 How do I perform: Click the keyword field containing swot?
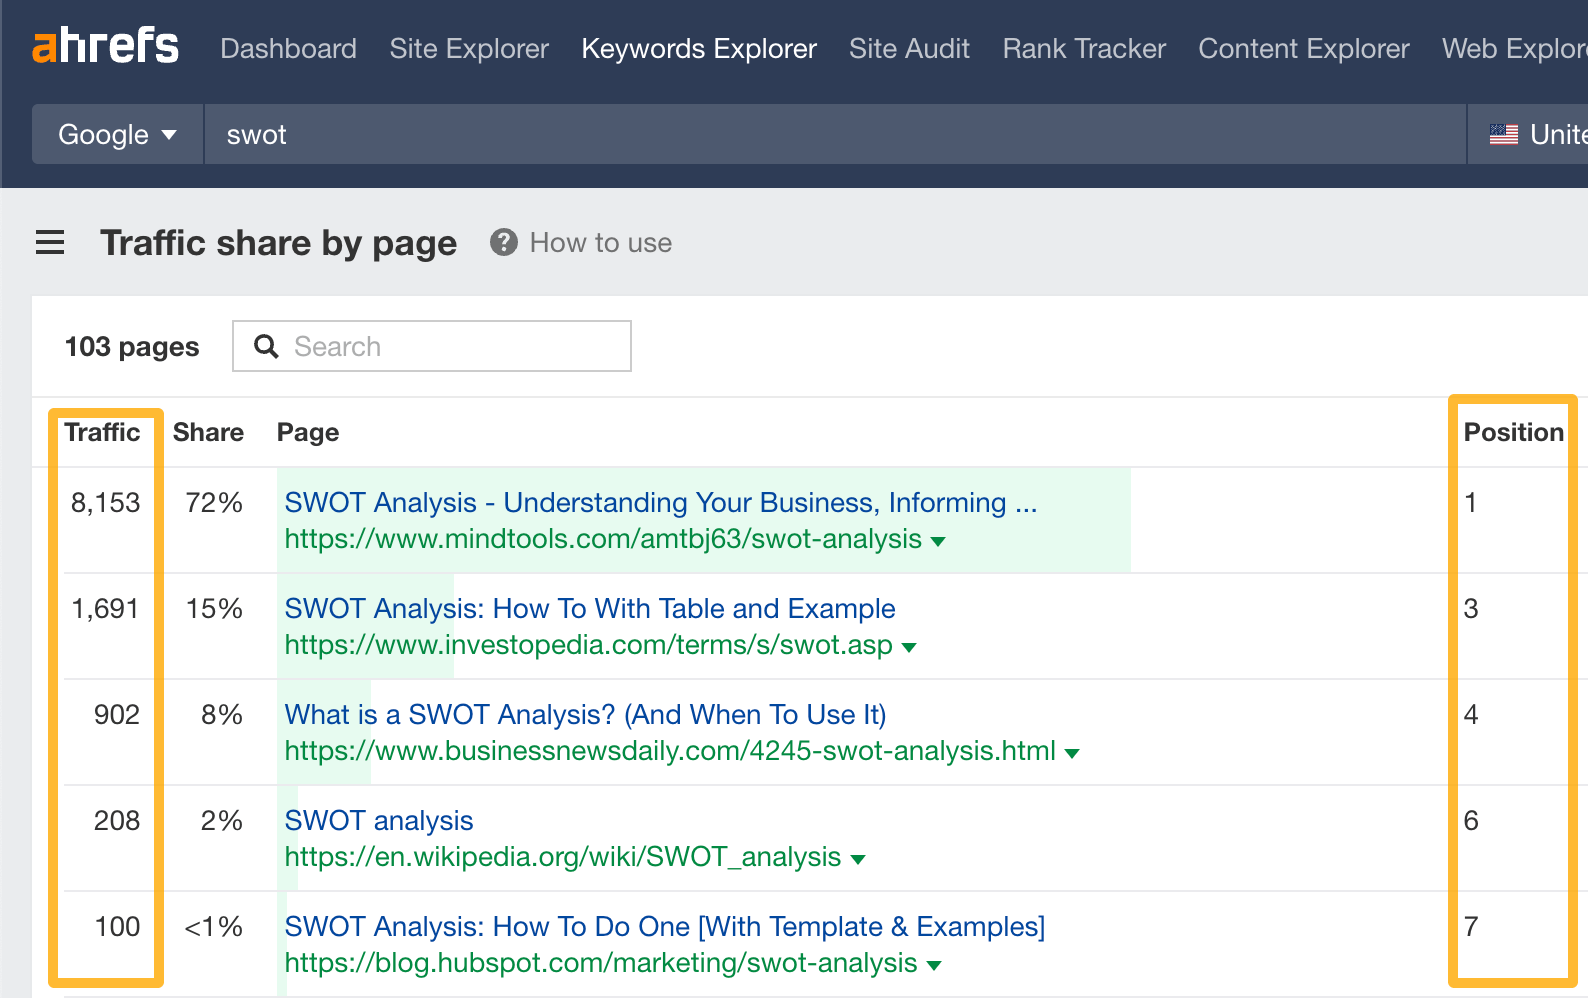pos(830,134)
